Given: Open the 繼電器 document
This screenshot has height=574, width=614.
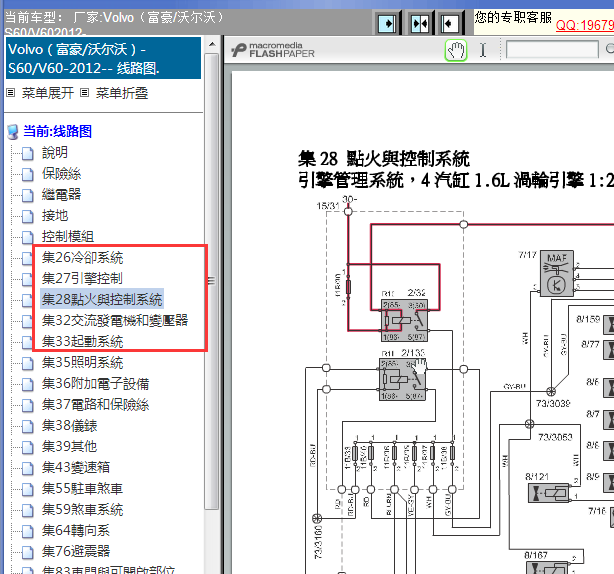Looking at the screenshot, I should point(61,195).
